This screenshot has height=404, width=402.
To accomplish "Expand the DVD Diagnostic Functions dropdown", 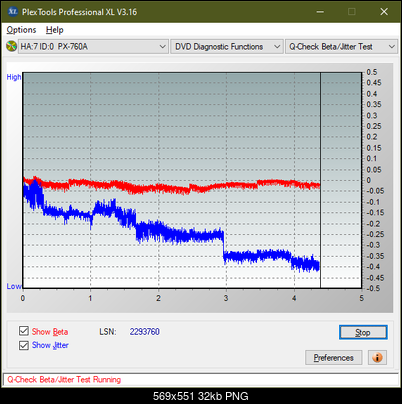I will (x=227, y=47).
